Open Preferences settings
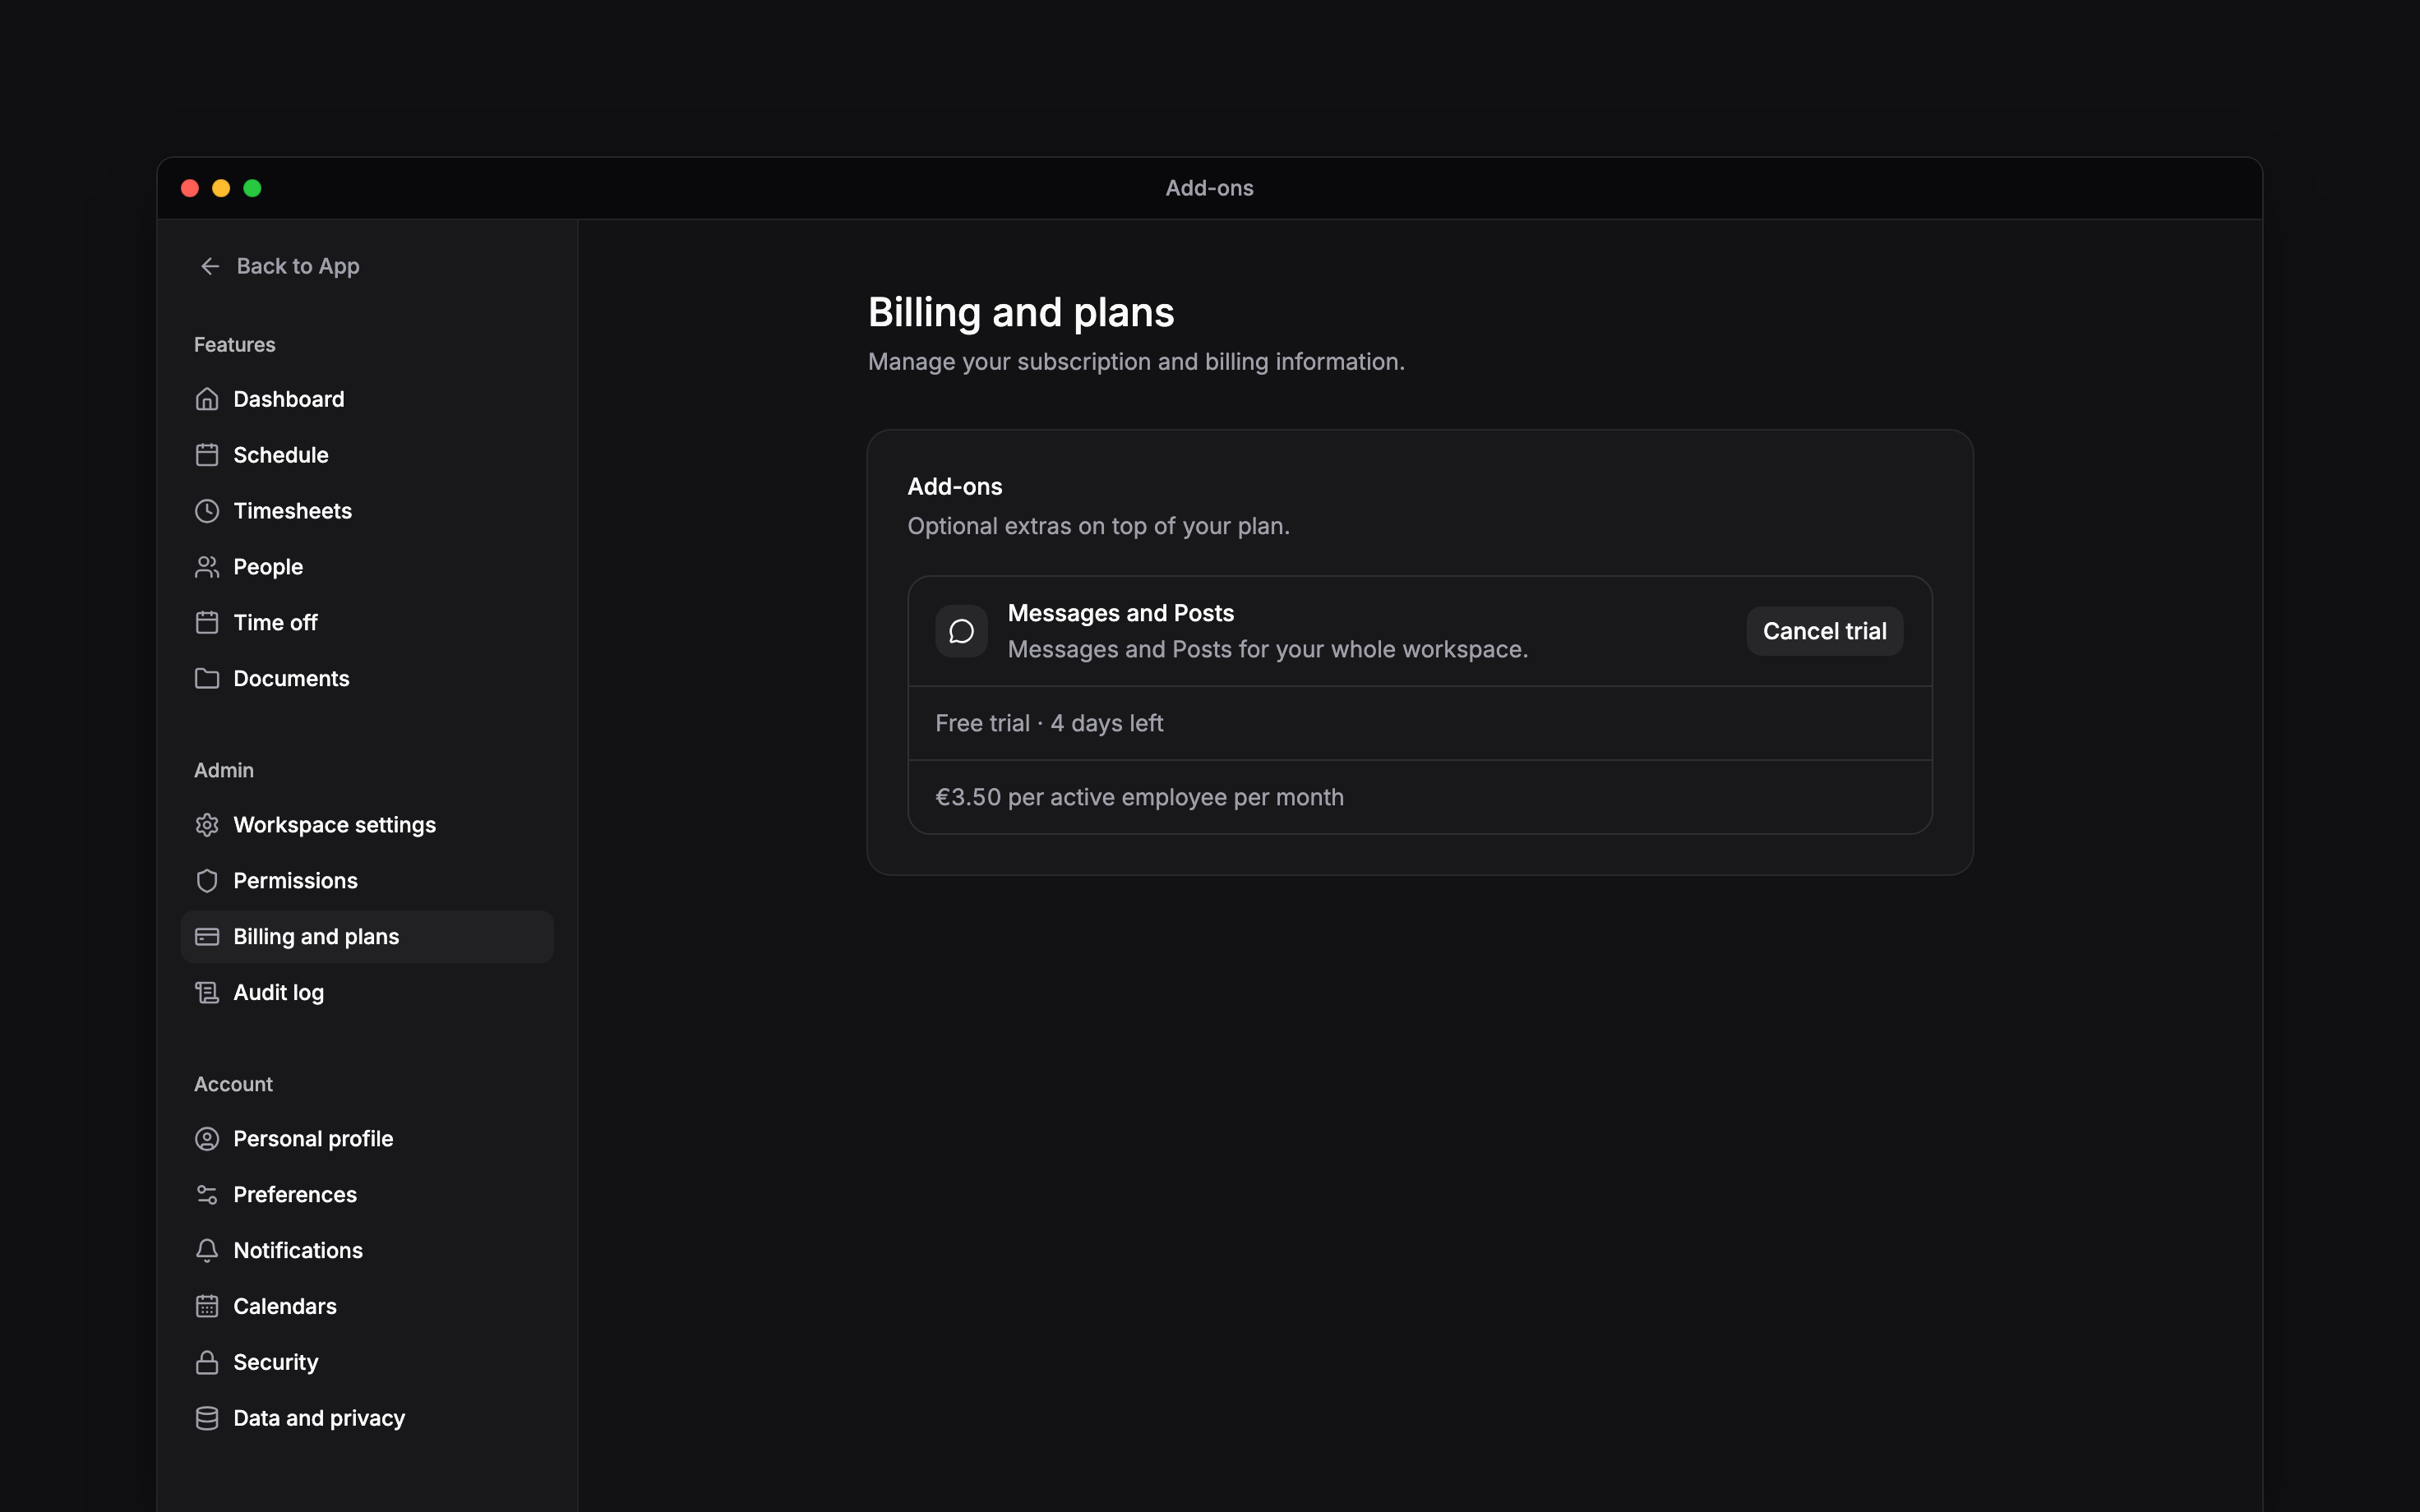The height and width of the screenshot is (1512, 2420). pos(367,1195)
